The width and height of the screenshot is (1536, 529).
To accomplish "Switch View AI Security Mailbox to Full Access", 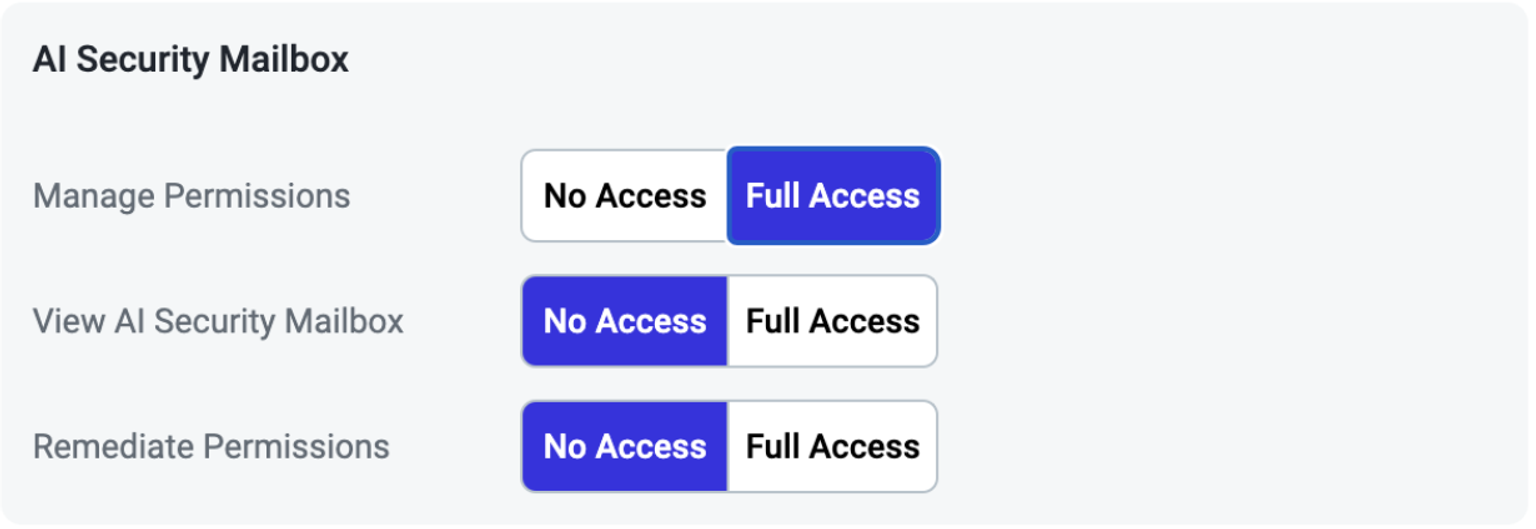I will coord(832,321).
